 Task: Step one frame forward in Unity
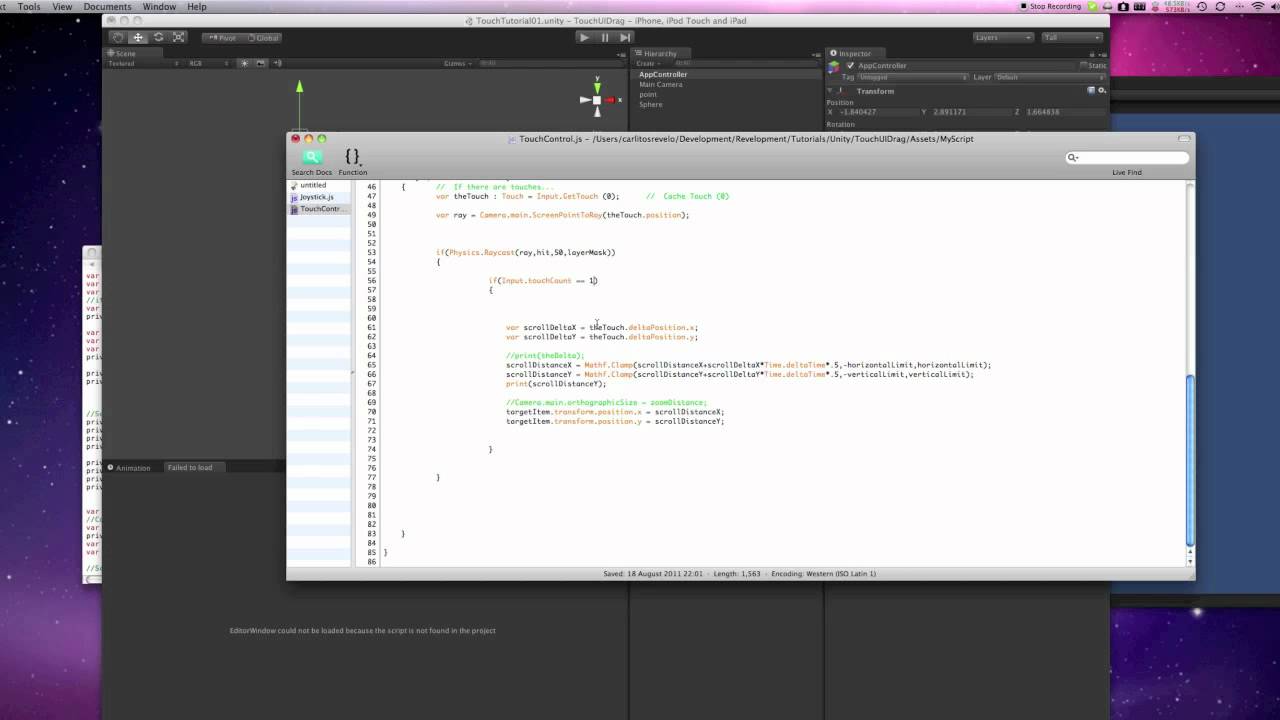pos(624,37)
